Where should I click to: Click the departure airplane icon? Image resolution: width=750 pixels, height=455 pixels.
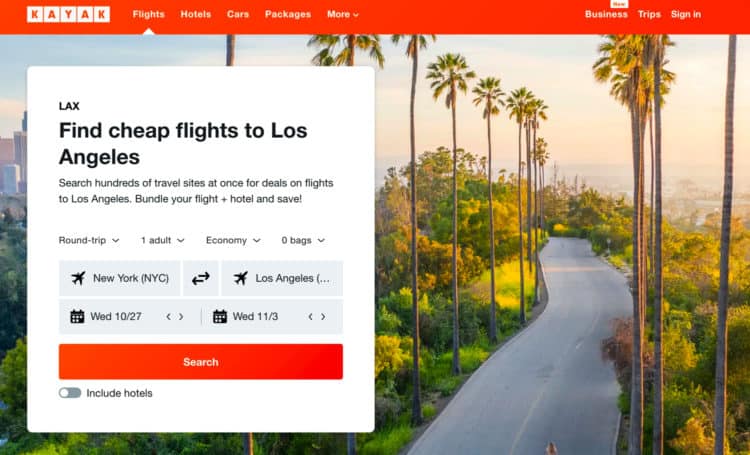tap(78, 278)
